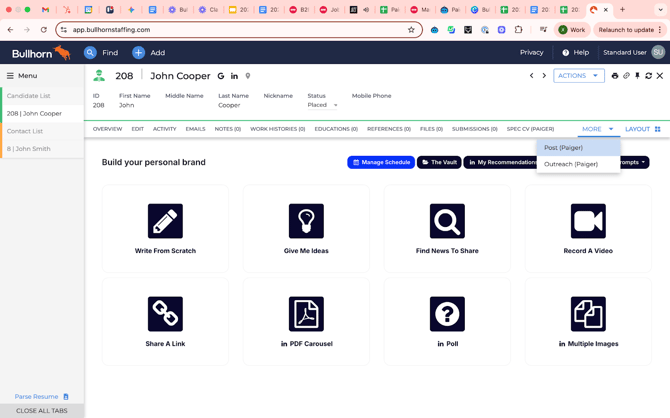Click the Parse Resume link
This screenshot has height=418, width=670.
(x=37, y=397)
